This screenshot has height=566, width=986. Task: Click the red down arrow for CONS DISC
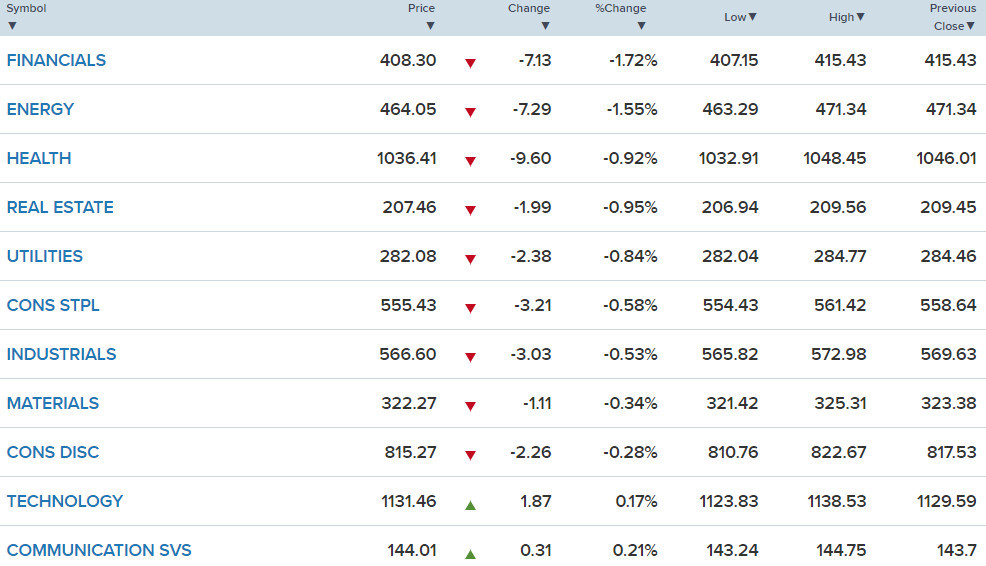click(x=470, y=455)
